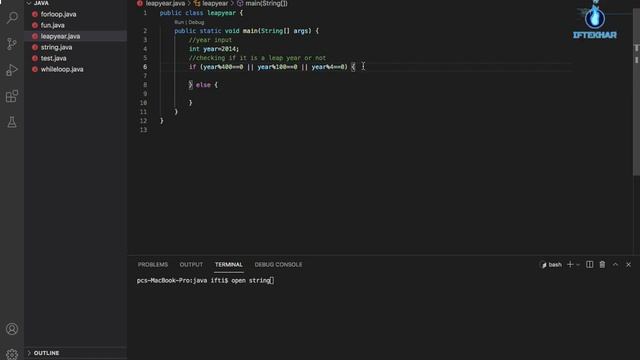
Task: Click the 'int year=2014;' code line
Action: point(214,49)
